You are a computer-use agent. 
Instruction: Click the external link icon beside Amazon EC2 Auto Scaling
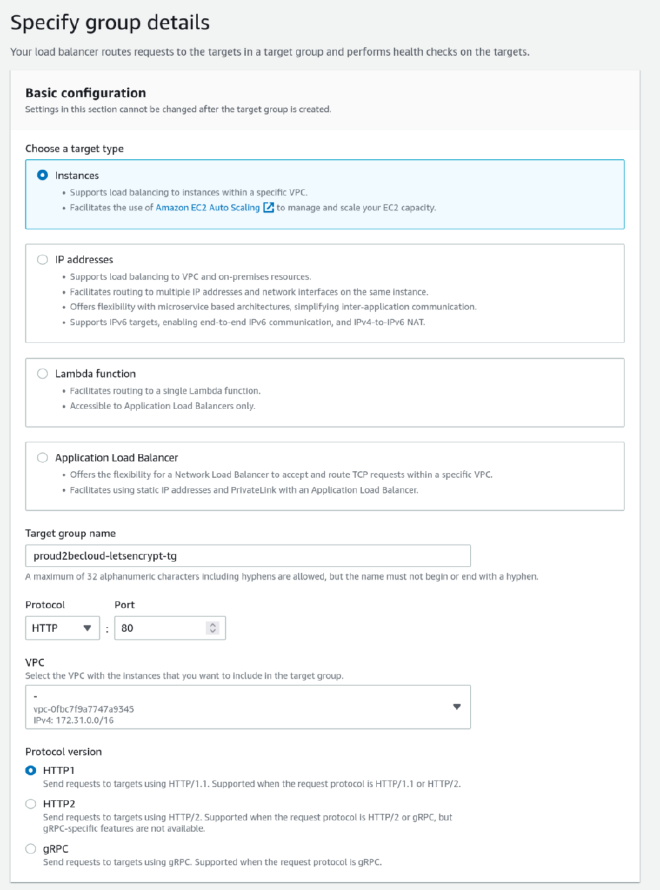tap(266, 207)
